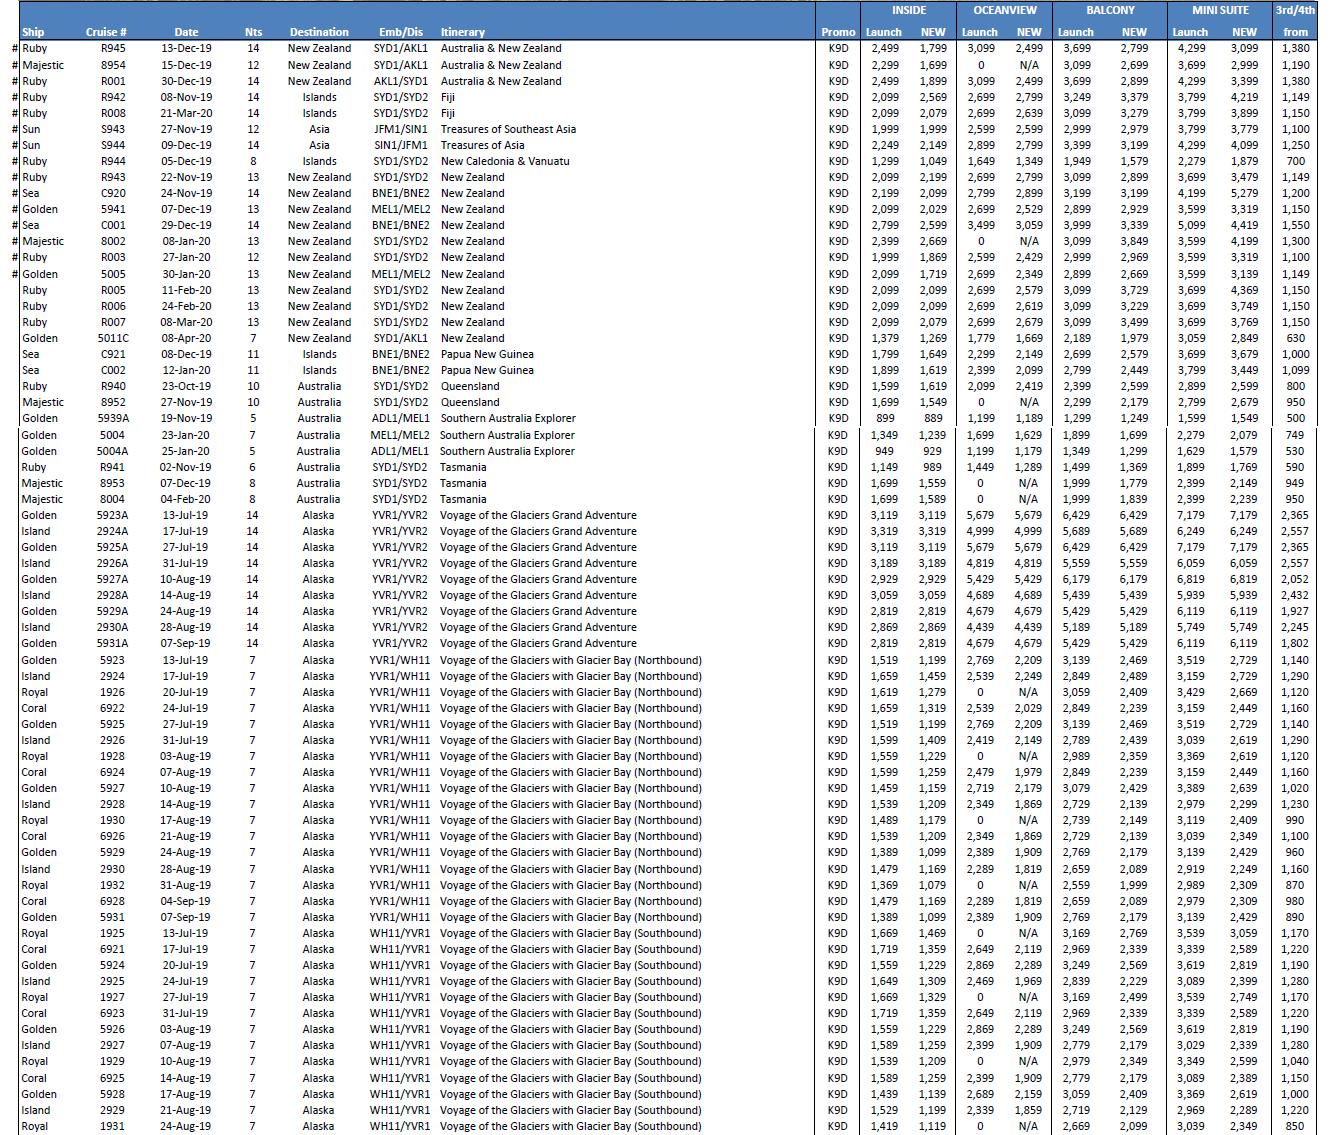
Task: Select the Promo column header
Action: pyautogui.click(x=838, y=32)
